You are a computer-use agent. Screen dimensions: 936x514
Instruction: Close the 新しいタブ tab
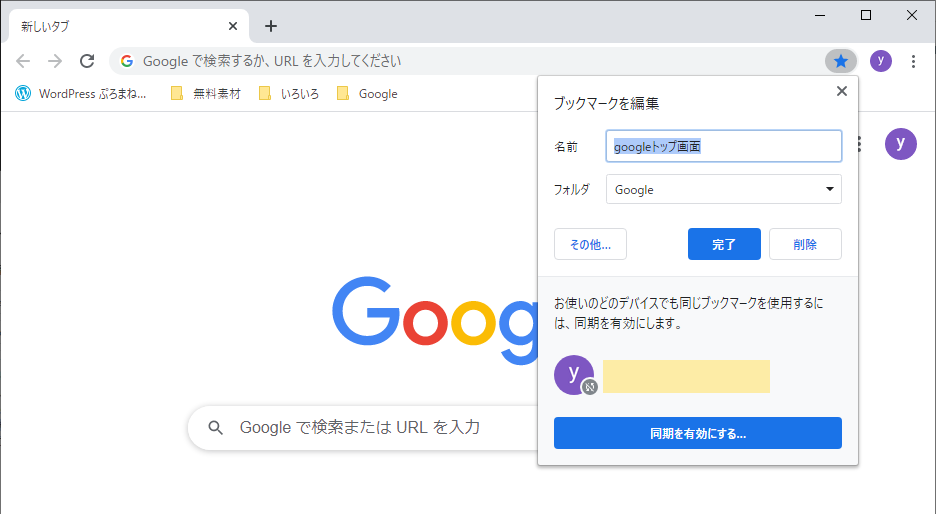[x=233, y=26]
